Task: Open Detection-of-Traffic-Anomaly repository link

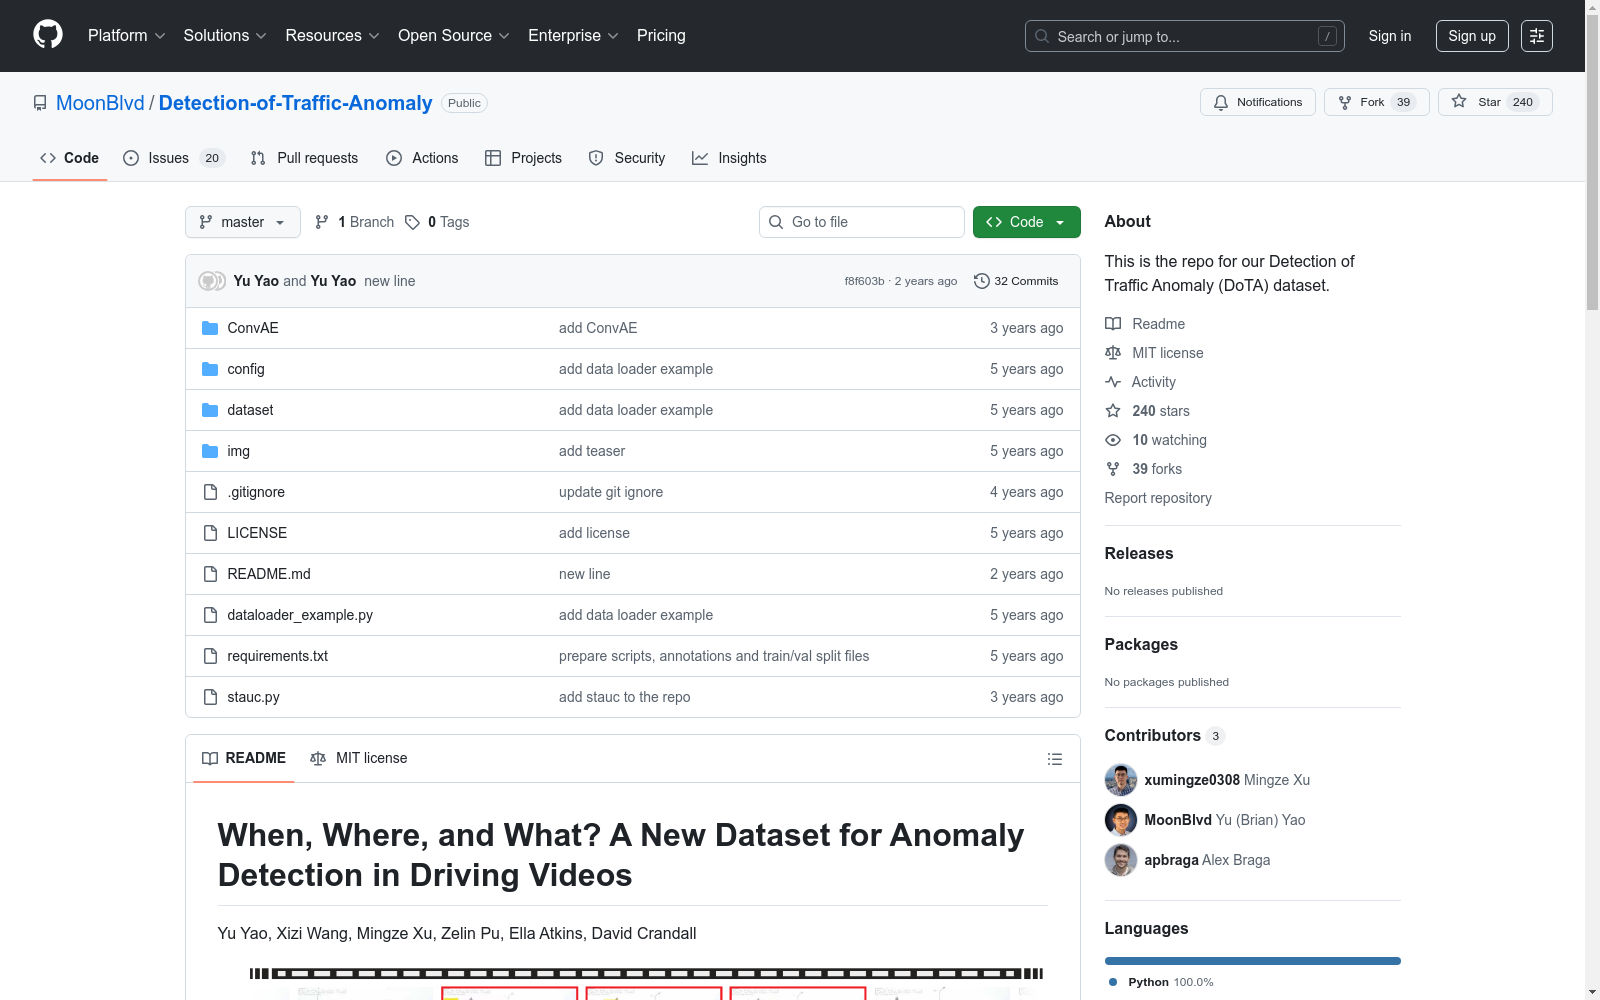Action: tap(296, 103)
